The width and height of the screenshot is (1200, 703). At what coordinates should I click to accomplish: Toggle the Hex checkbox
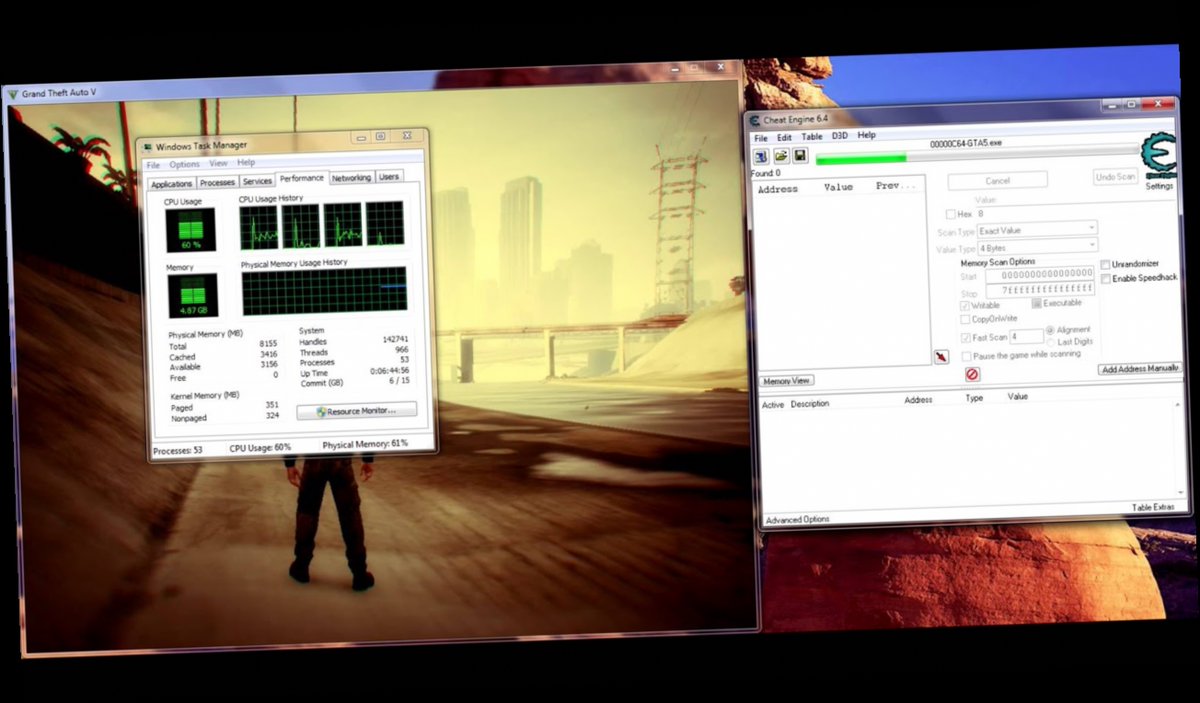coord(951,214)
